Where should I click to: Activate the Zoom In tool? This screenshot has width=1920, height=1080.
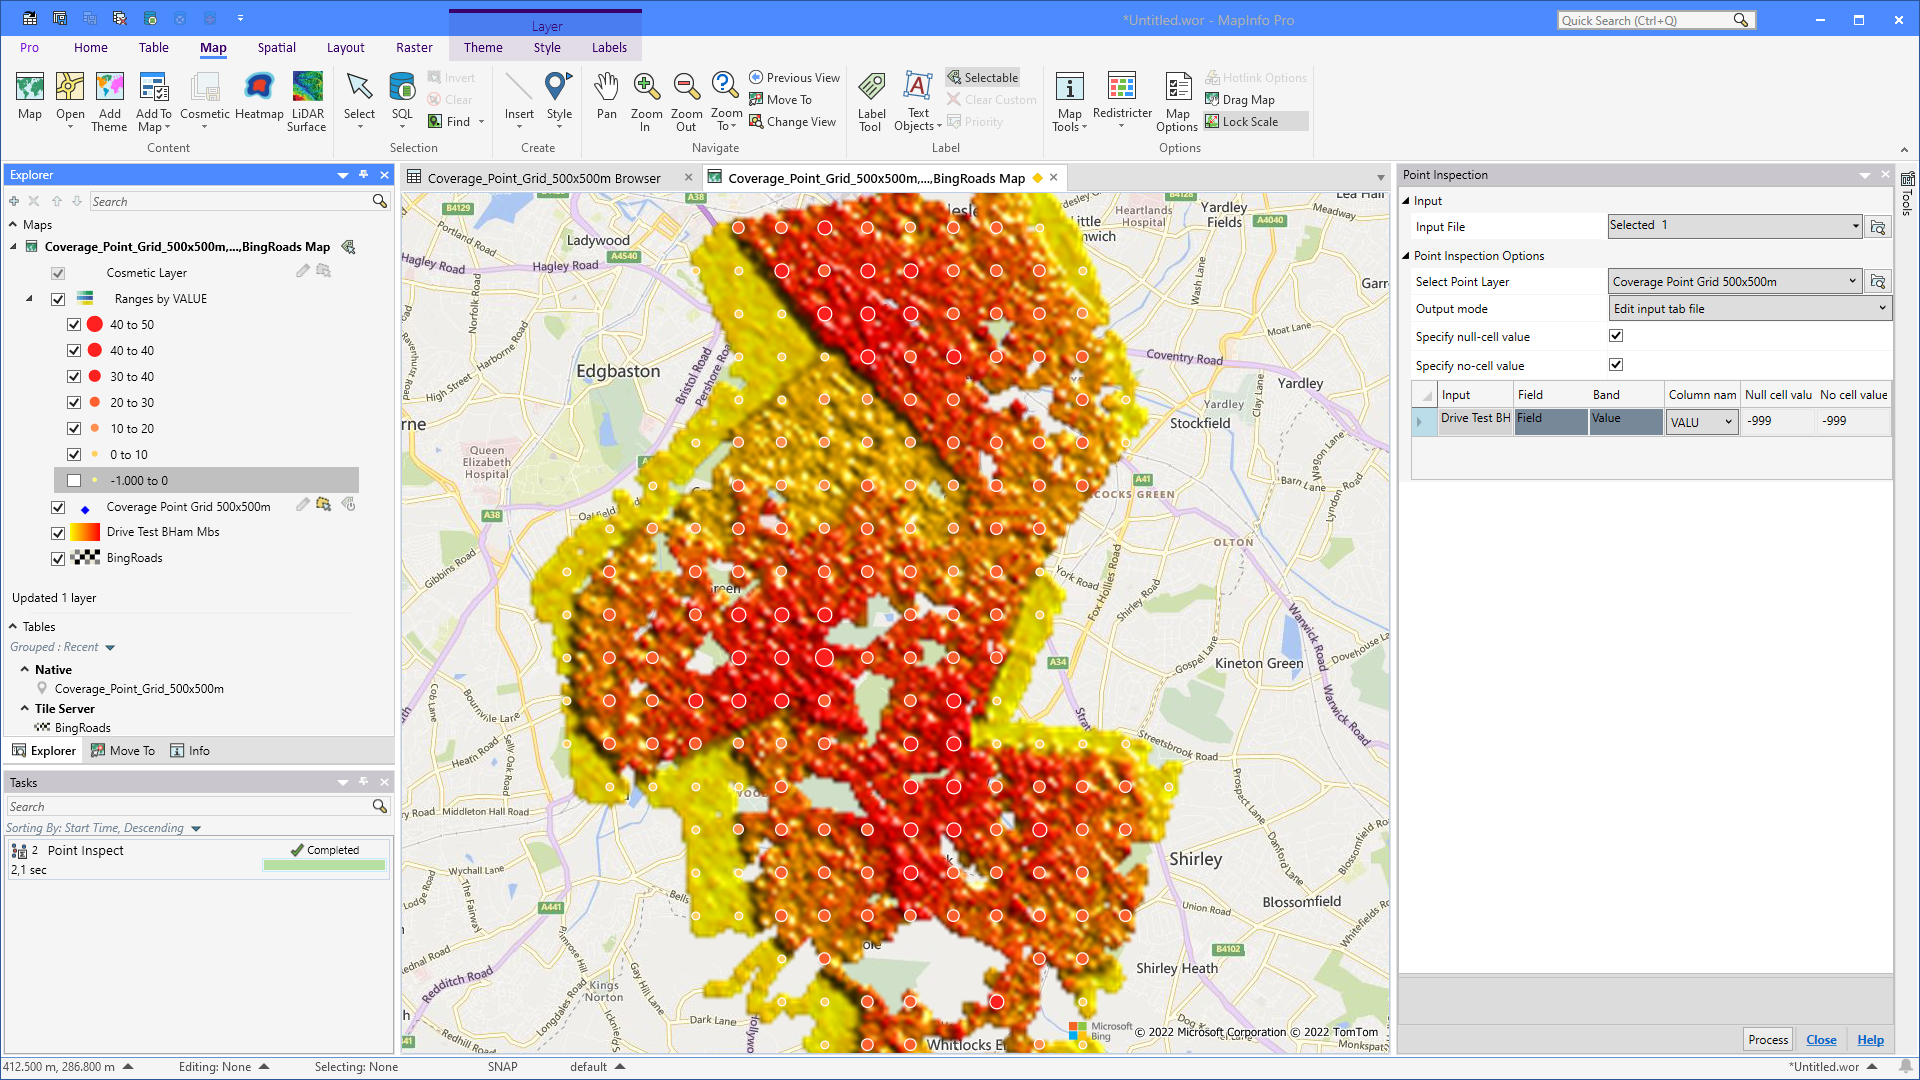tap(646, 101)
